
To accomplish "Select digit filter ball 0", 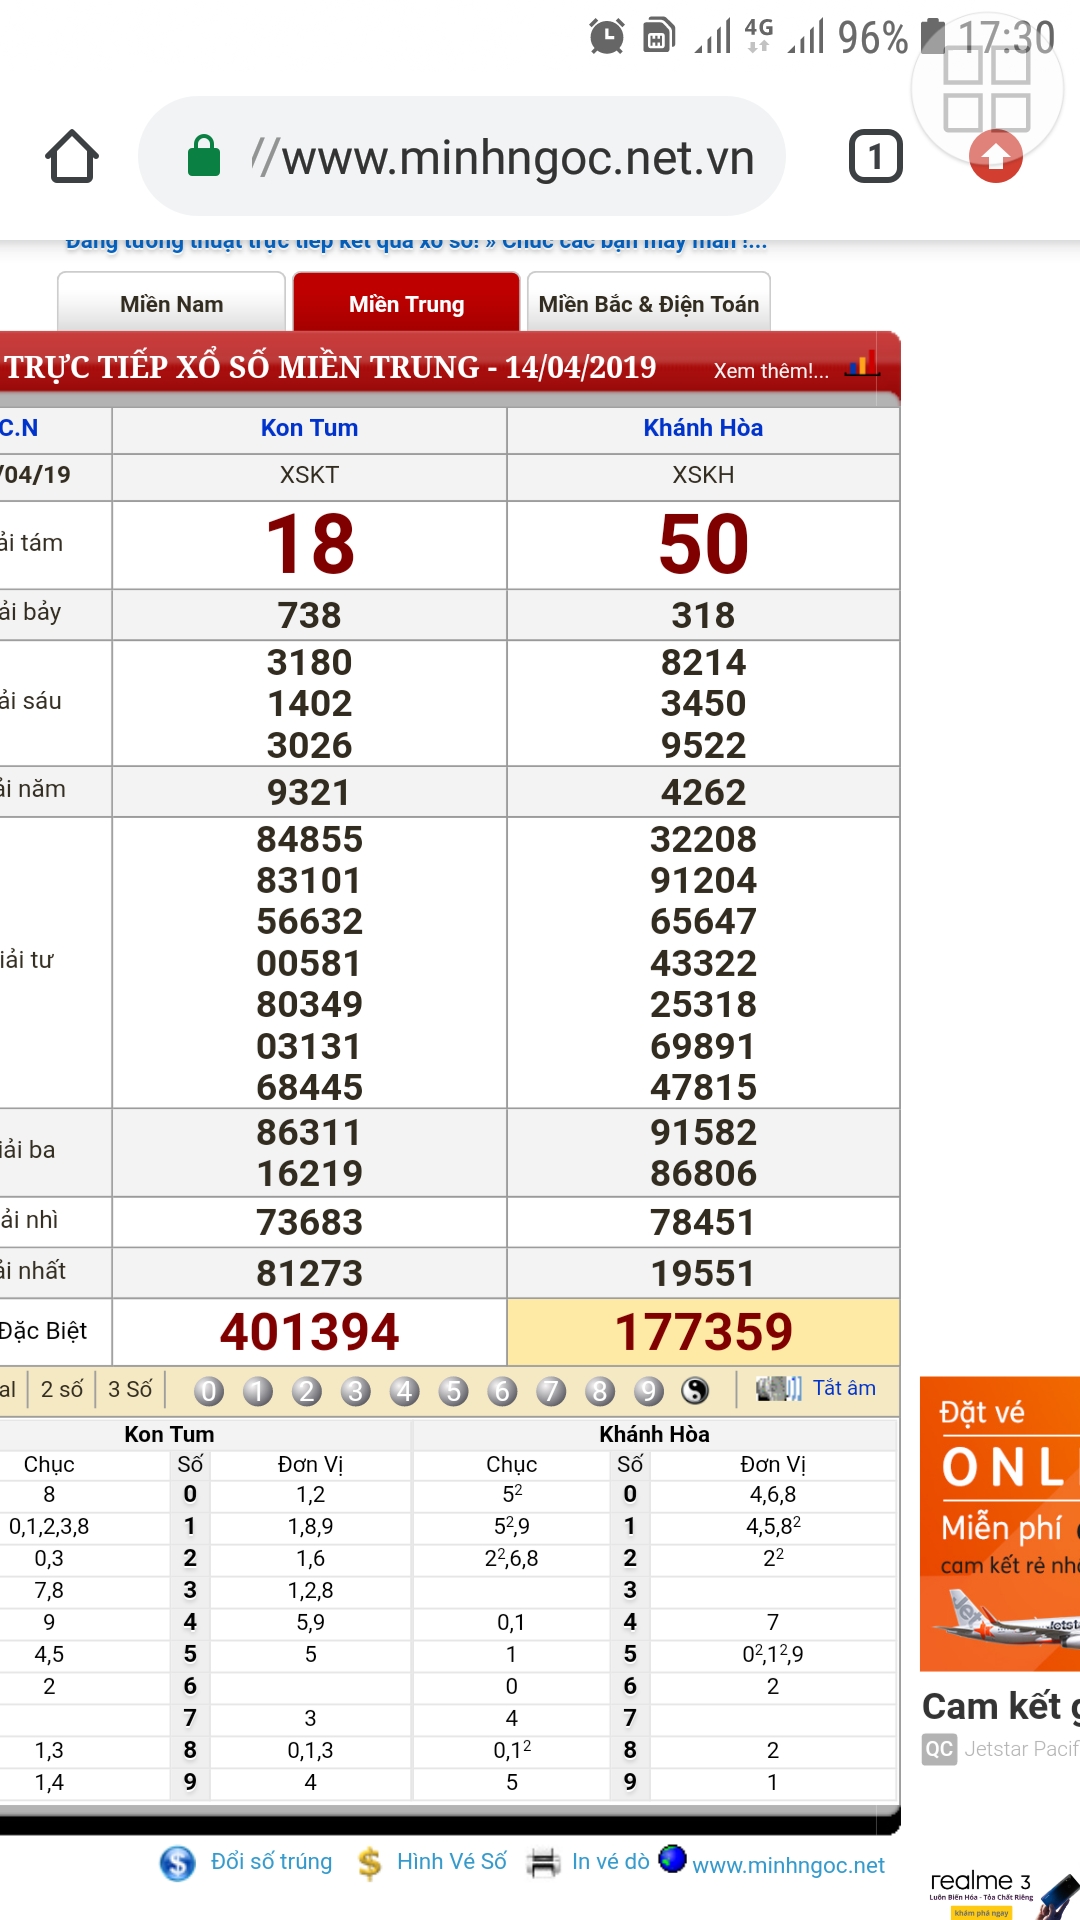I will pos(209,1391).
